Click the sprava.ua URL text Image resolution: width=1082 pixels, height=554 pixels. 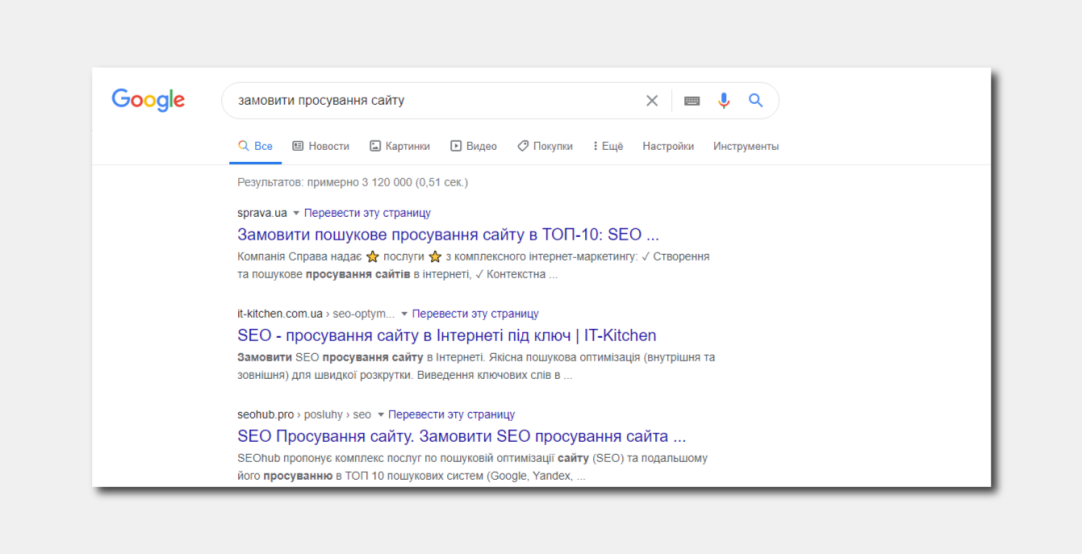[262, 213]
